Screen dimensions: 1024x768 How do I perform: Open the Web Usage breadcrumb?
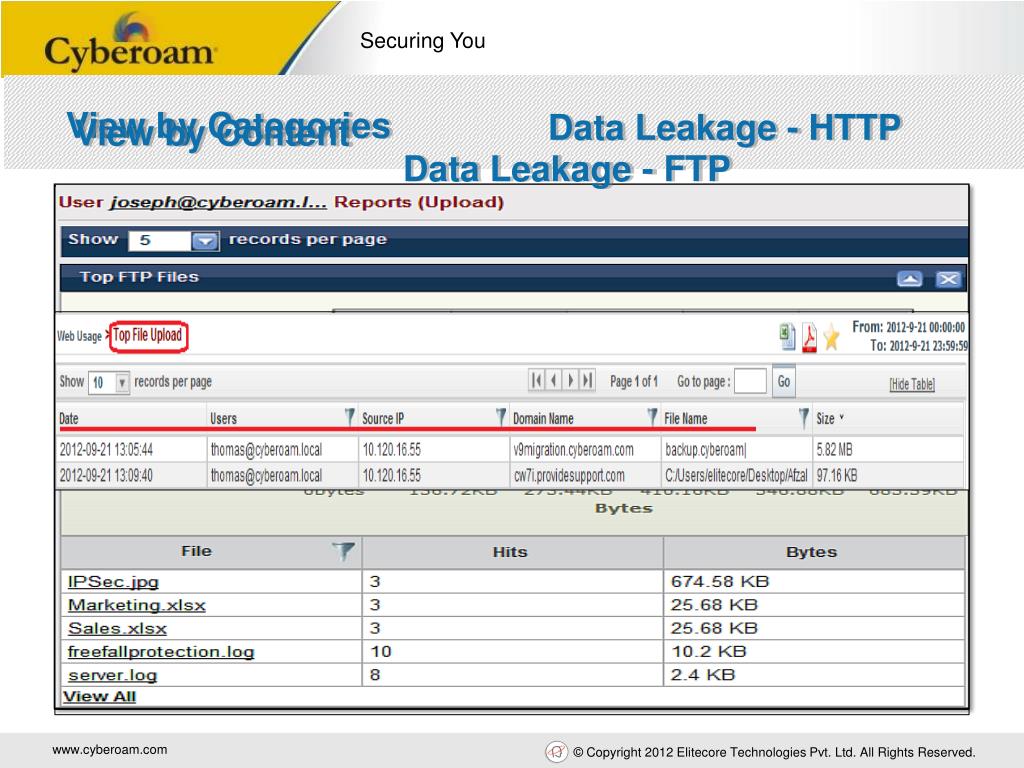click(79, 336)
